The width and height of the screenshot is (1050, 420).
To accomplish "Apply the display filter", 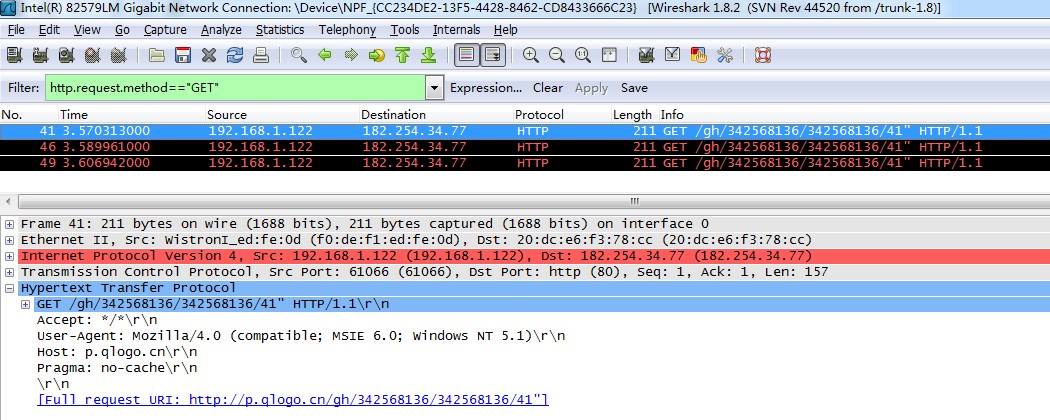I will coord(591,88).
